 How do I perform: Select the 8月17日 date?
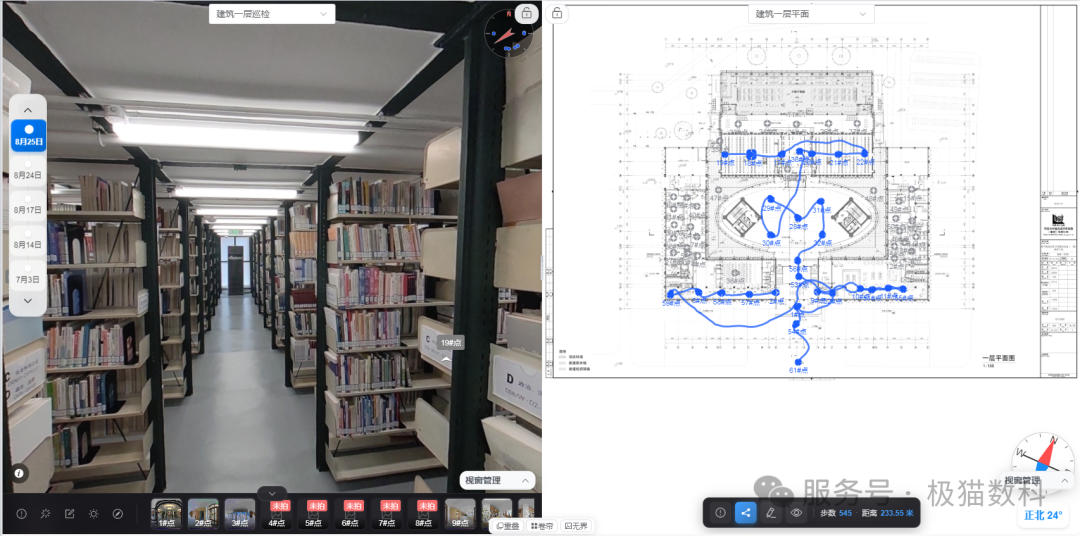click(28, 207)
